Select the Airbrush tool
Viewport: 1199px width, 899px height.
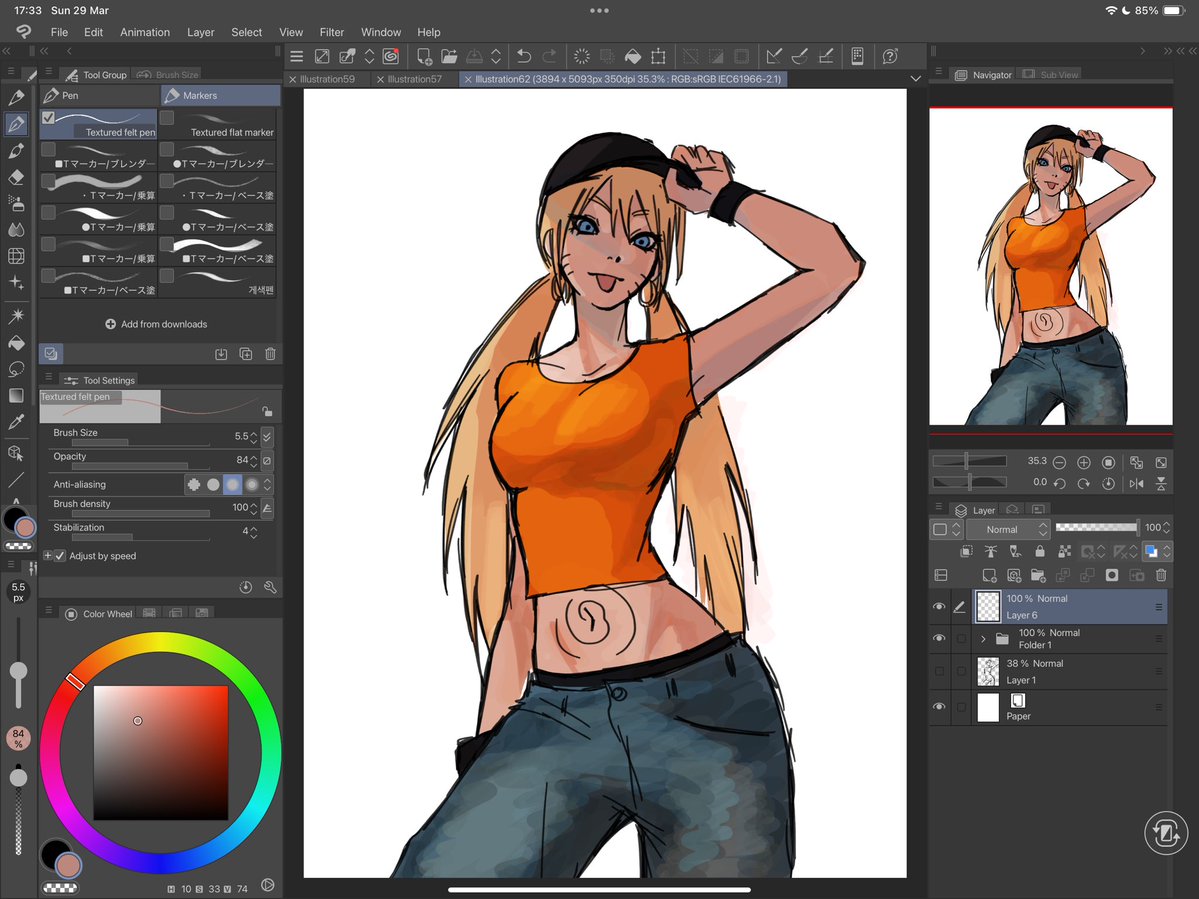16,203
